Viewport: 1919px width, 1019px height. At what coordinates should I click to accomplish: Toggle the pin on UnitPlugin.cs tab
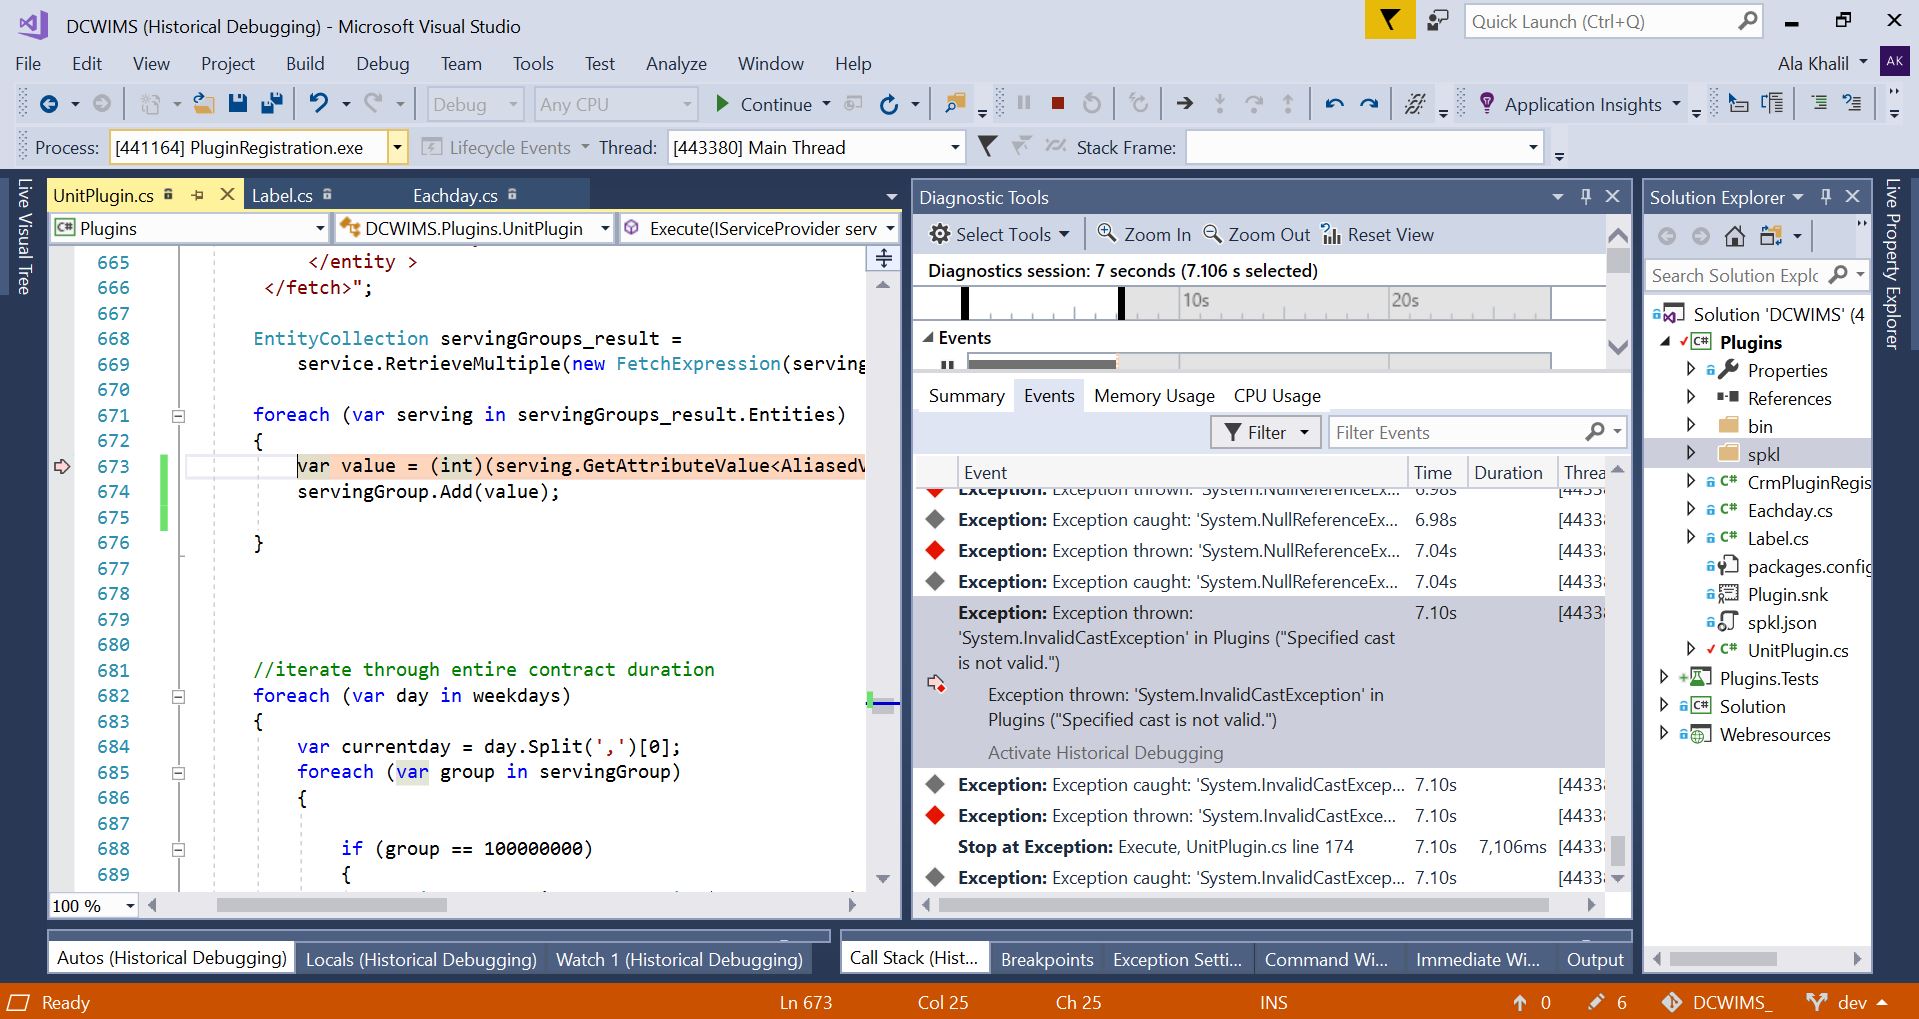coord(197,195)
